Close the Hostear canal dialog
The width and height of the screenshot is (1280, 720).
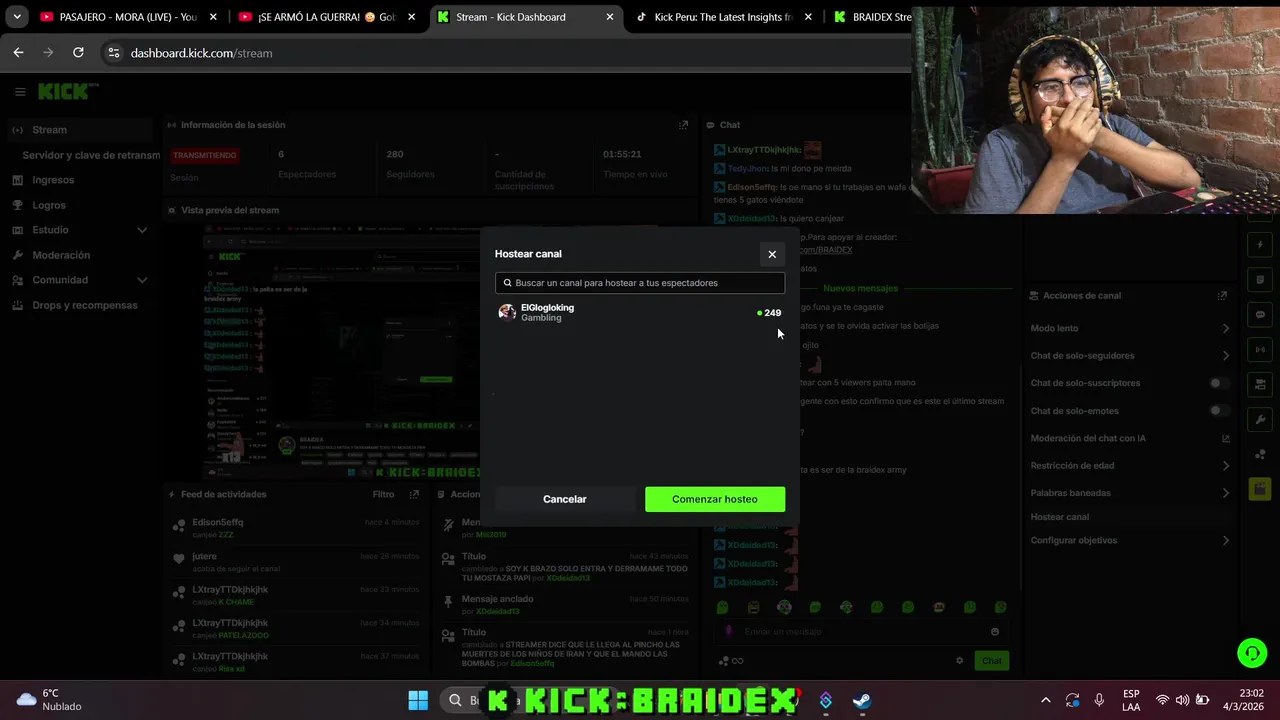[x=772, y=254]
